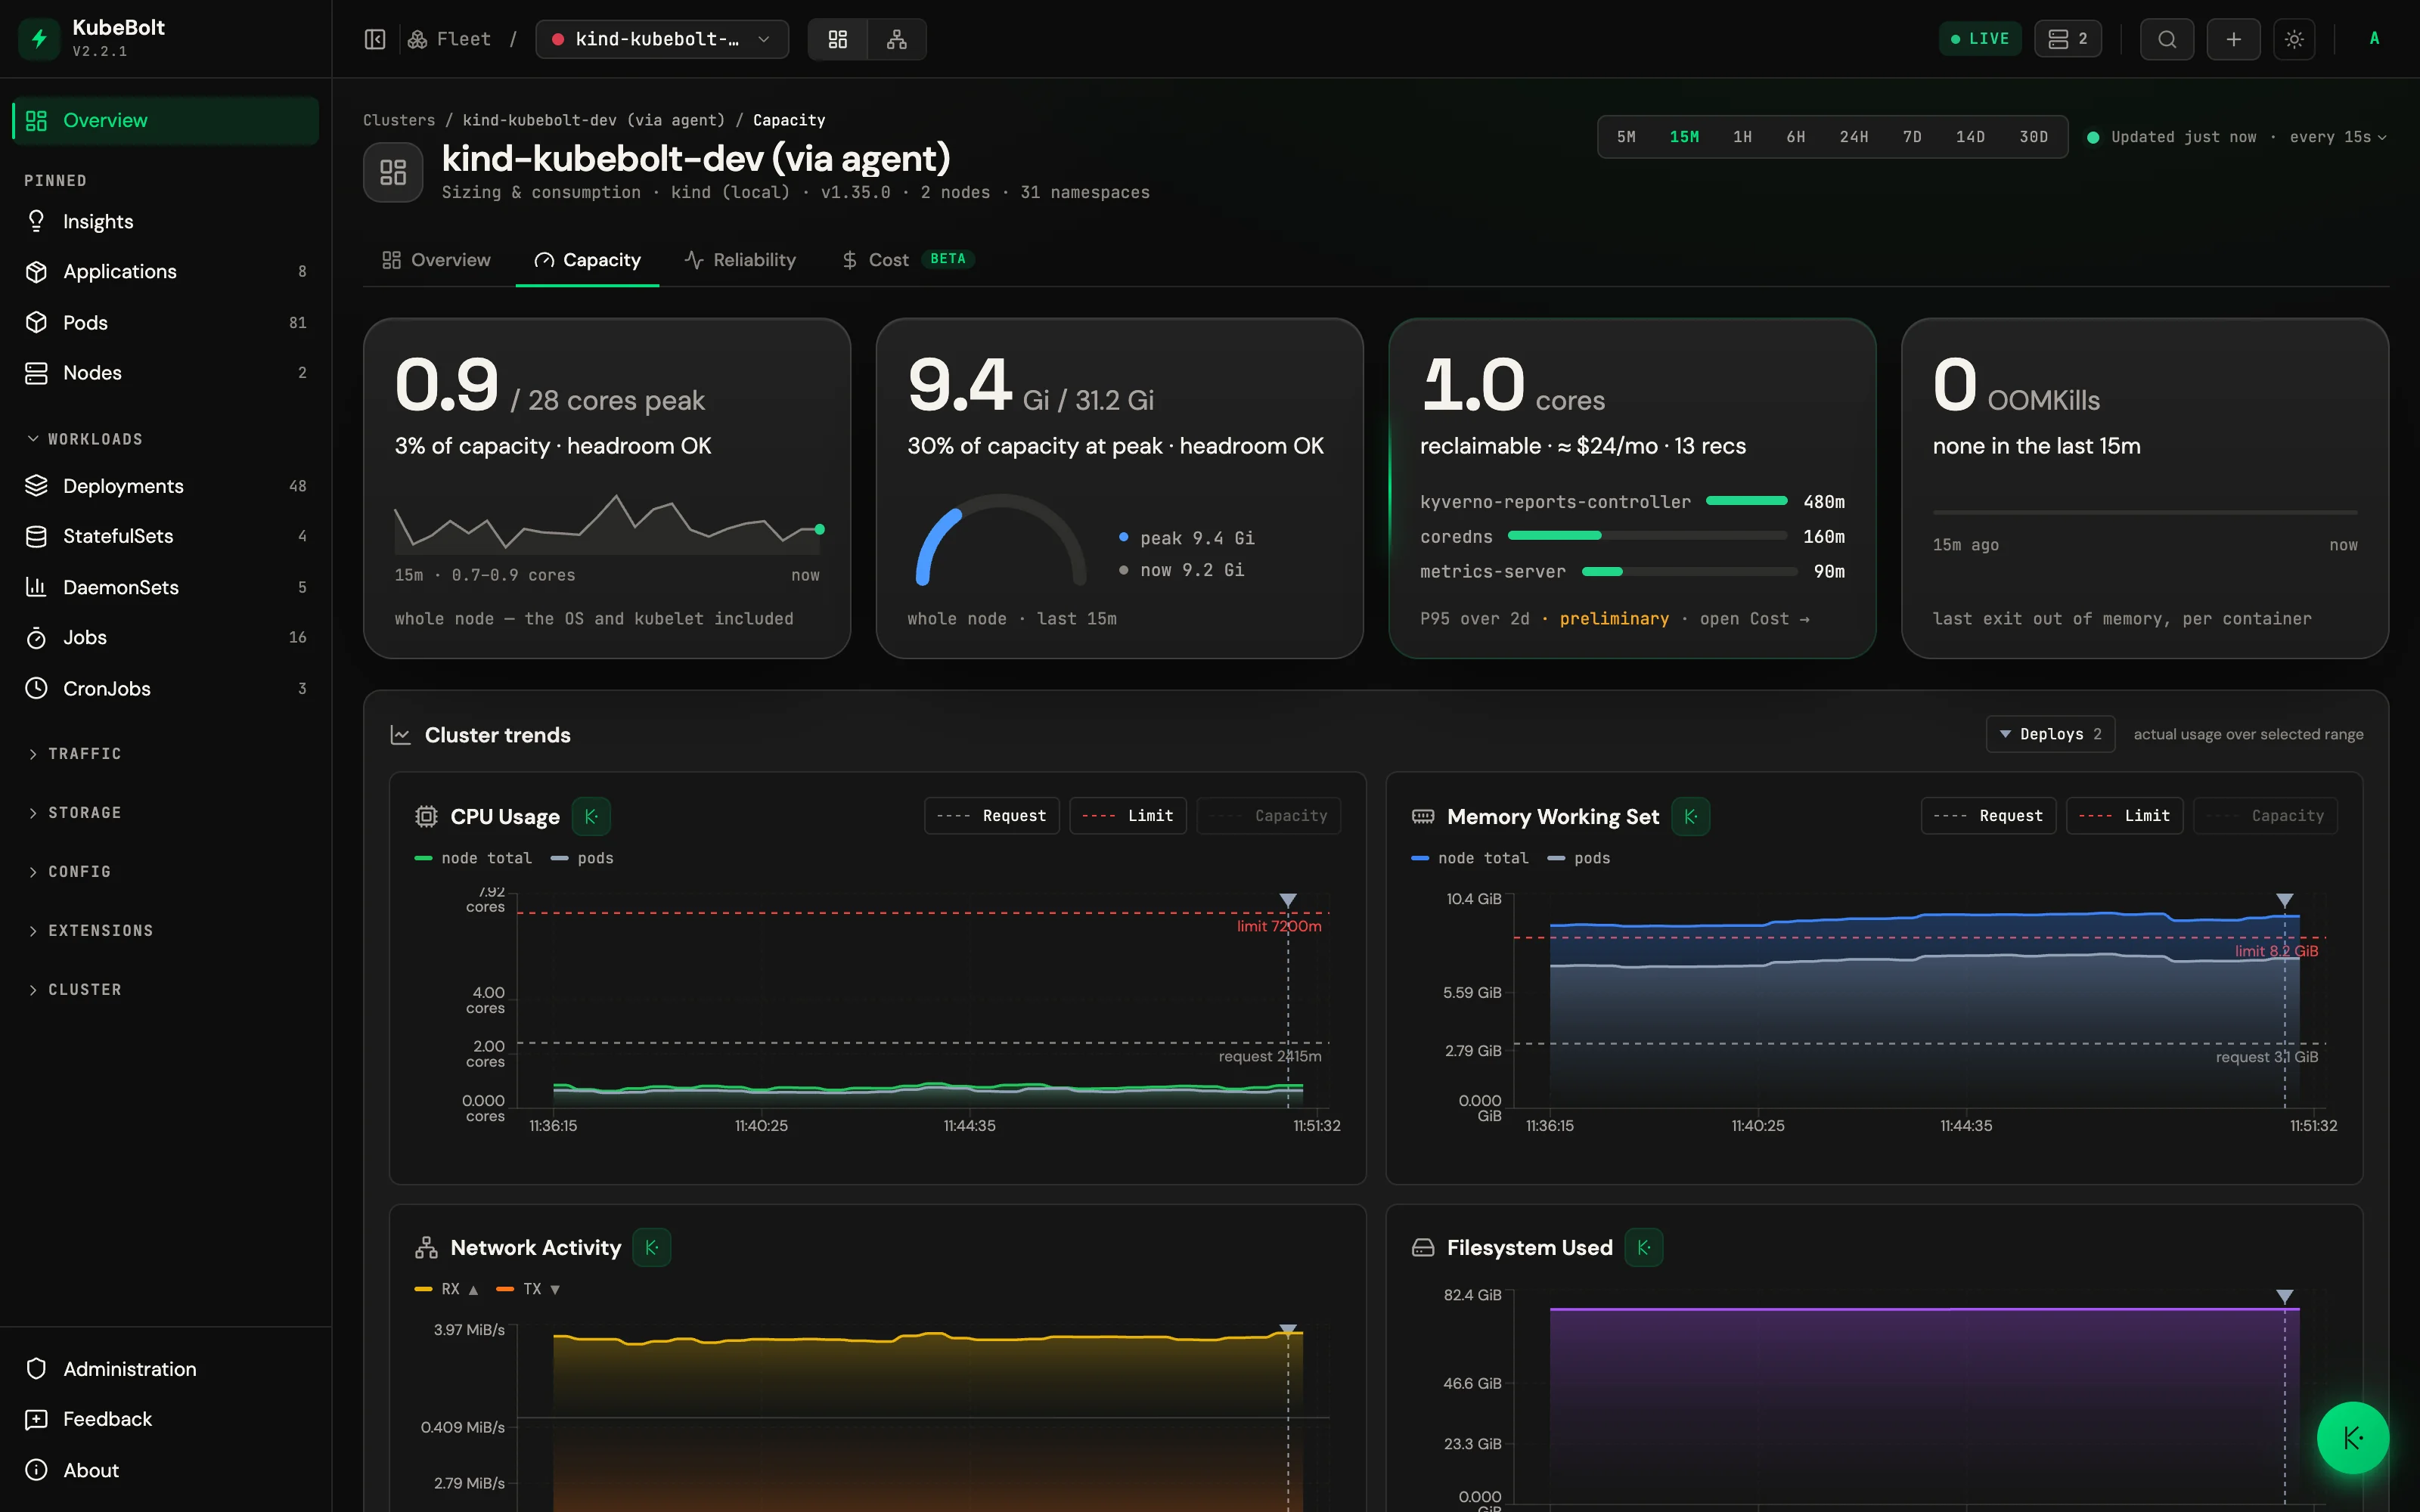This screenshot has width=2420, height=1512.
Task: Click the coredns reclaimable bar
Action: click(x=1647, y=536)
